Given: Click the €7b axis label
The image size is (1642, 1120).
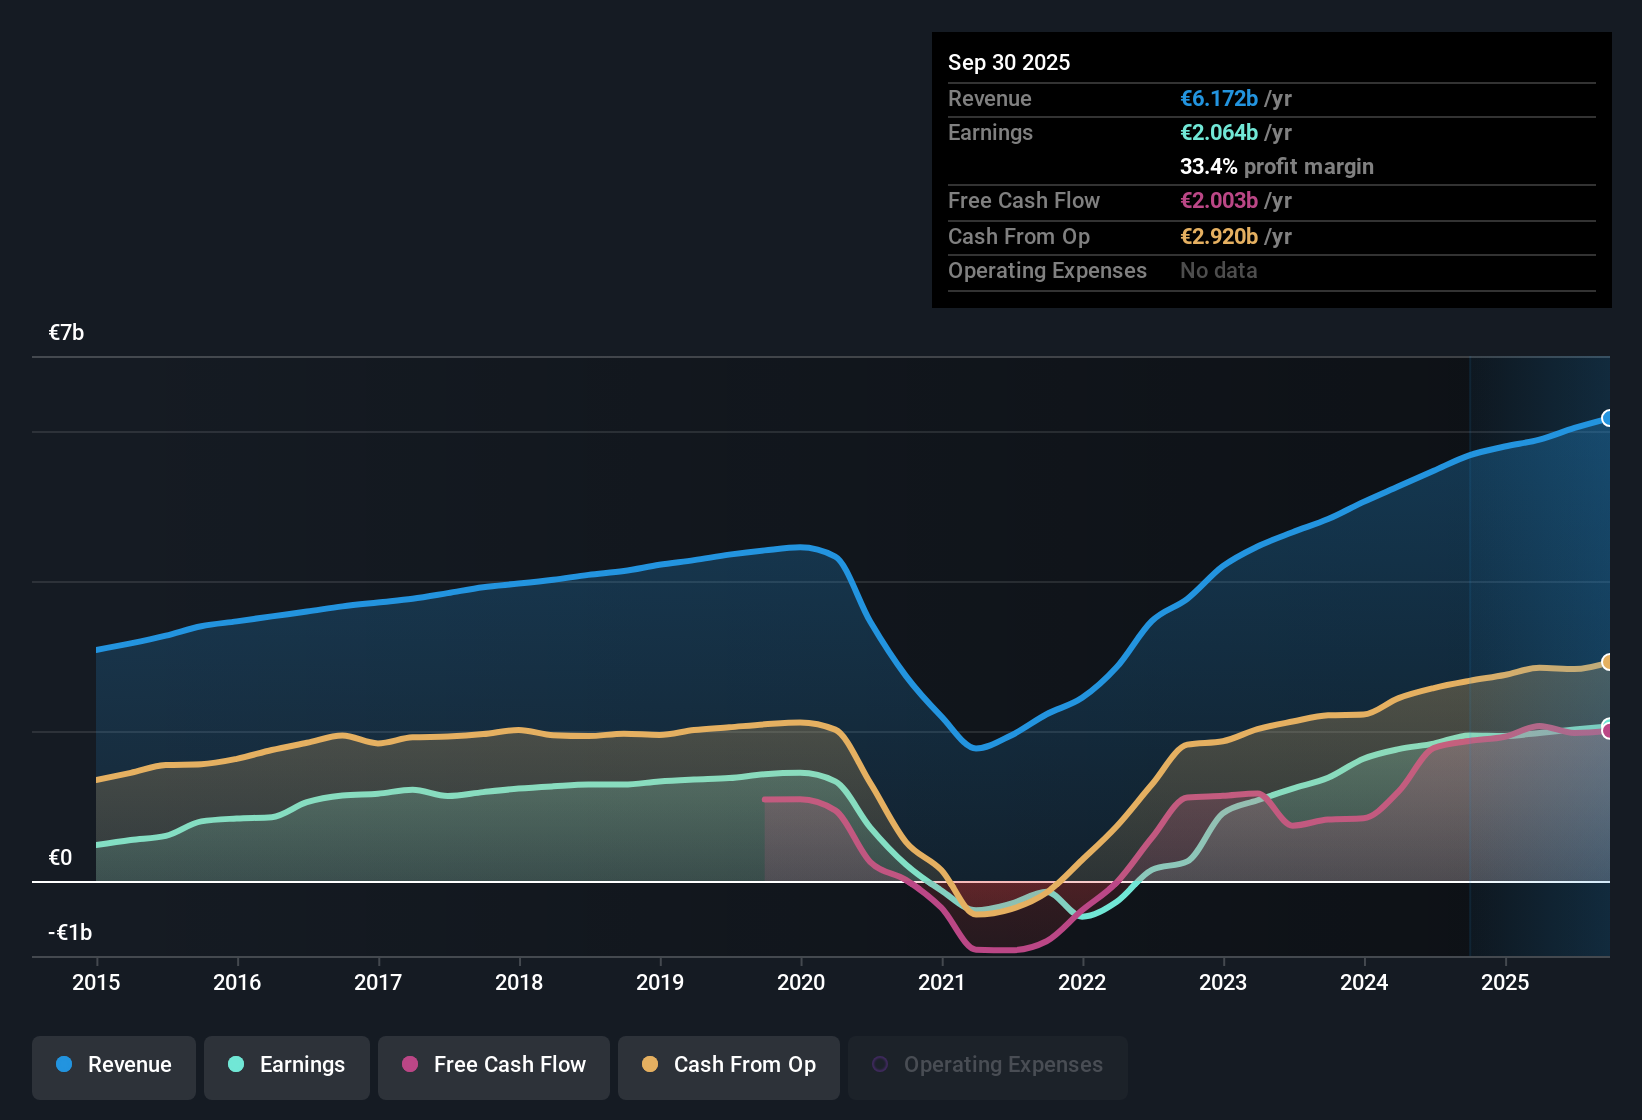Looking at the screenshot, I should (64, 331).
